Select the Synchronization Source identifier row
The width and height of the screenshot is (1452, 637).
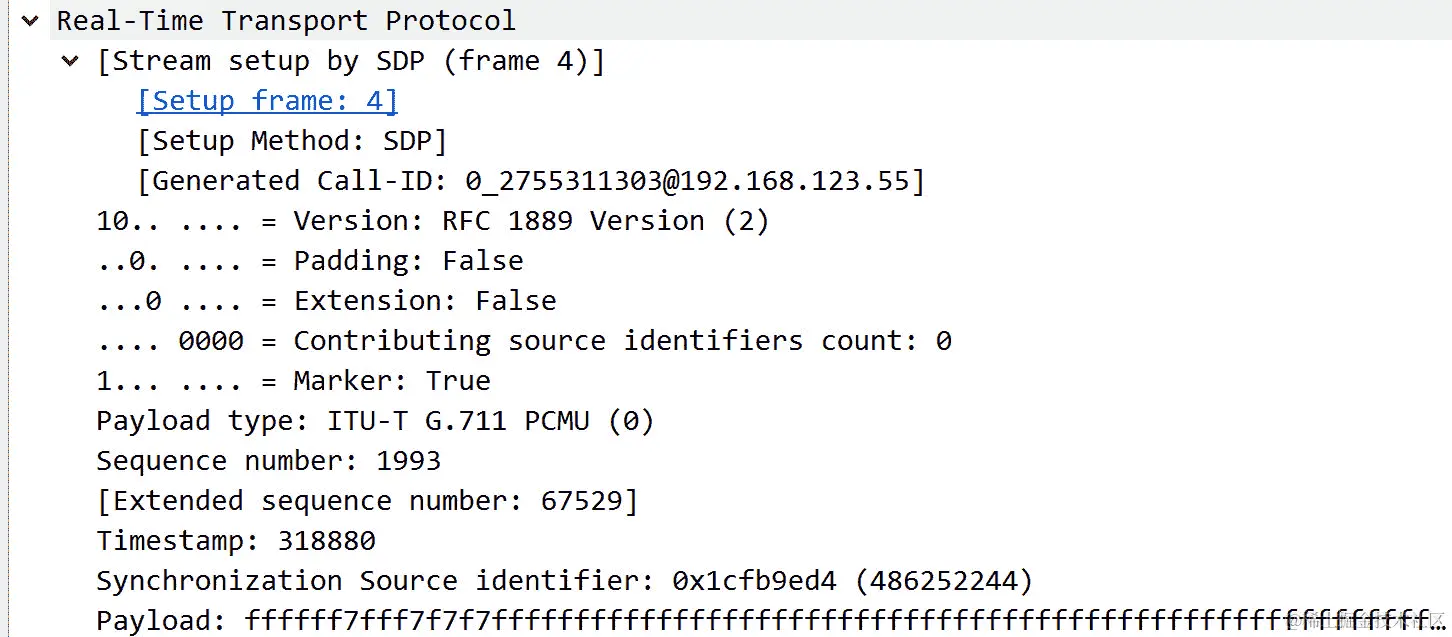coord(565,580)
